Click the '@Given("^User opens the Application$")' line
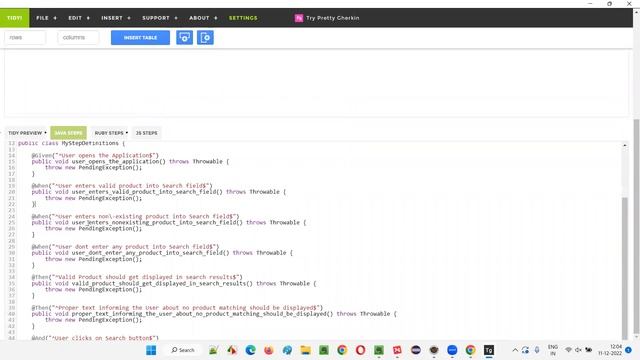This screenshot has width=640, height=360. [x=95, y=156]
